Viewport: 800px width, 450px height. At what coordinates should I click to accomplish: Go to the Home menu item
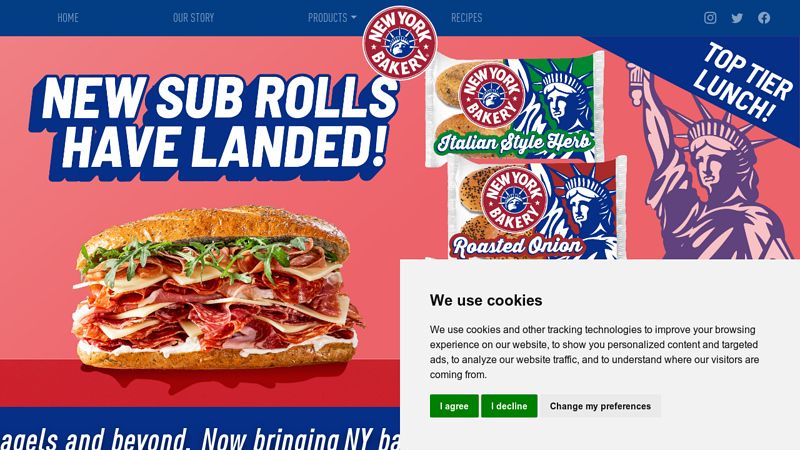click(x=68, y=18)
